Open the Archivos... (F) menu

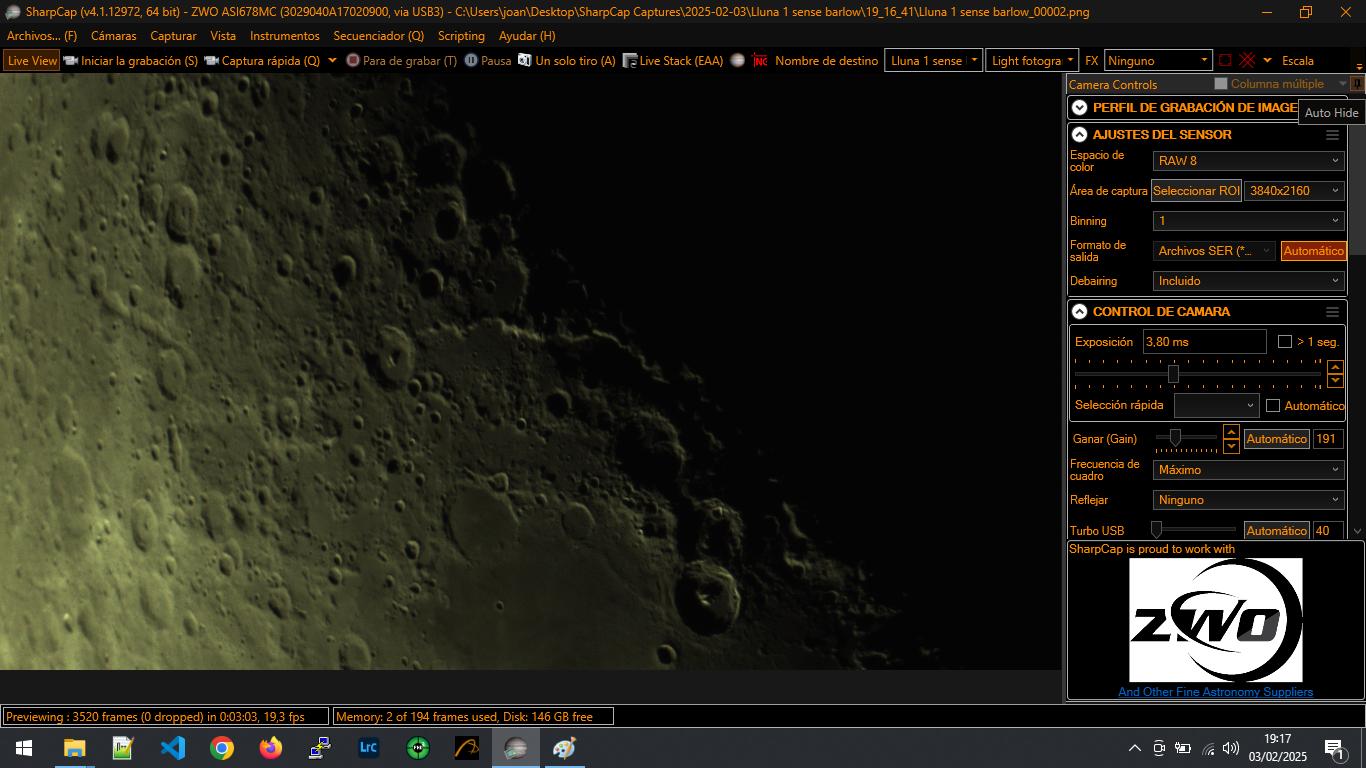[x=42, y=36]
